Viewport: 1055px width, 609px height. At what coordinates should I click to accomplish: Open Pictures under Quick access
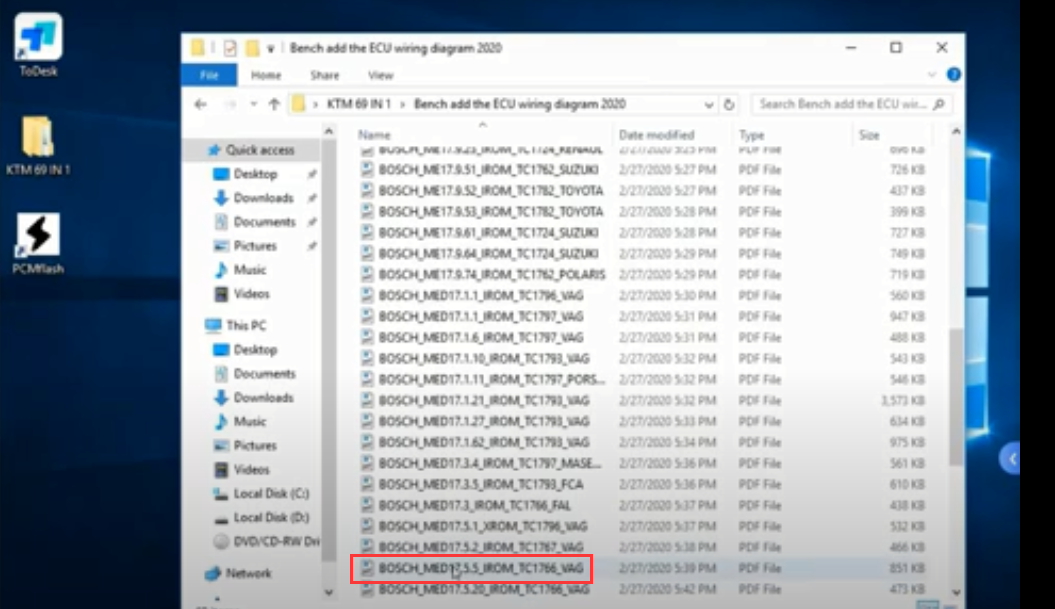point(254,246)
